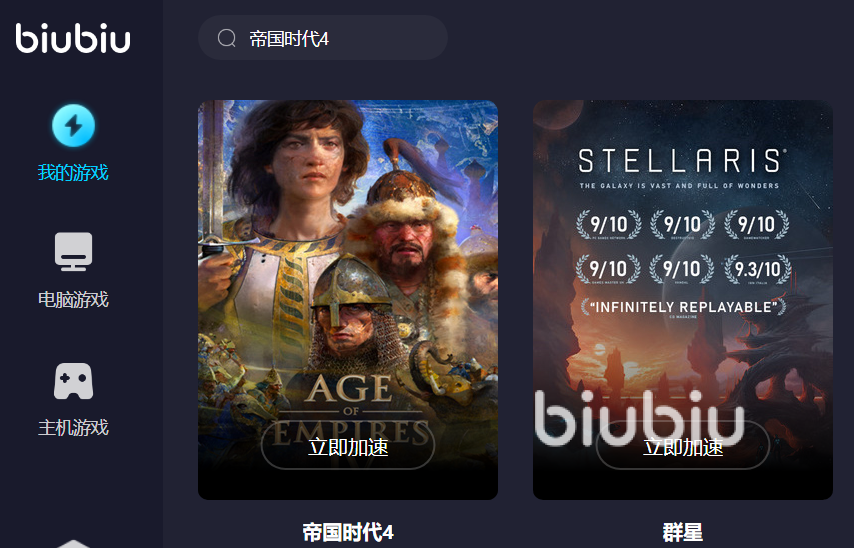Click the 帝国时代4 game title
The height and width of the screenshot is (548, 854).
point(348,532)
